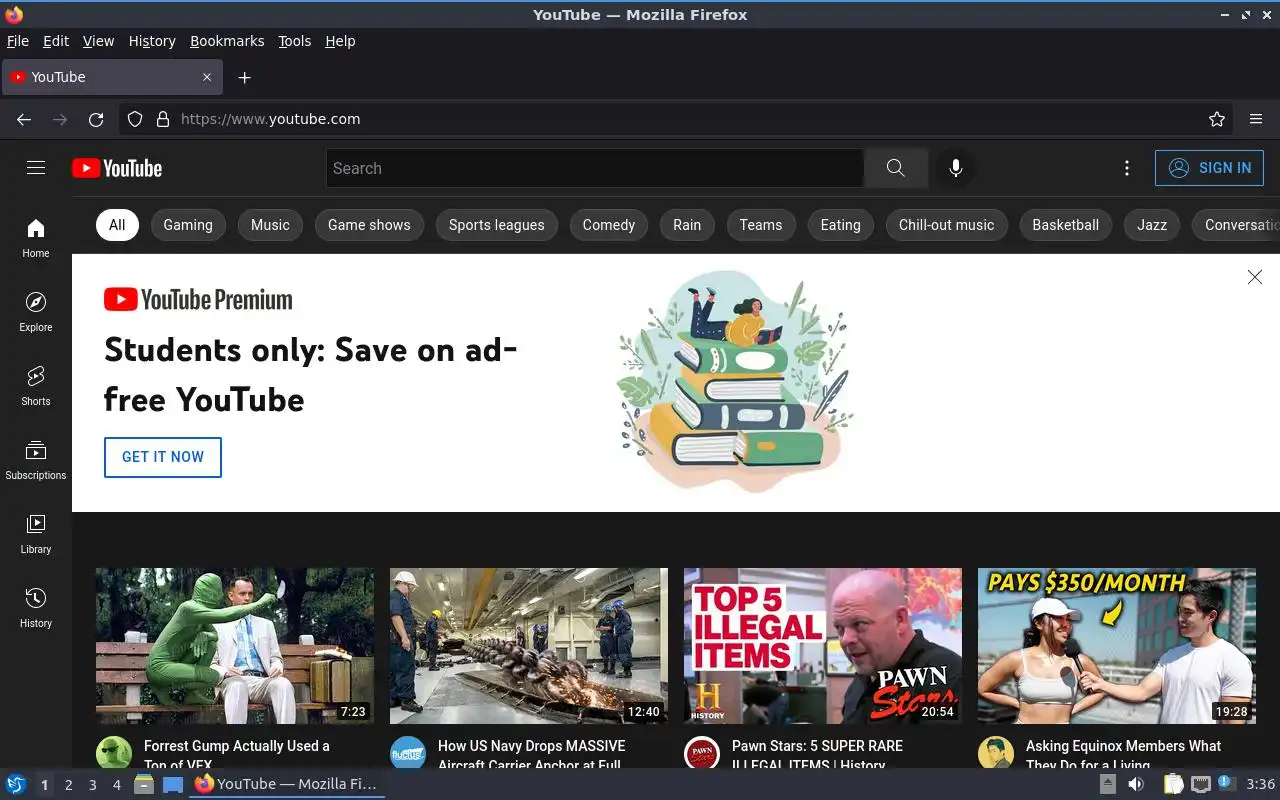This screenshot has height=800, width=1280.
Task: Open the Help menu
Action: click(340, 41)
